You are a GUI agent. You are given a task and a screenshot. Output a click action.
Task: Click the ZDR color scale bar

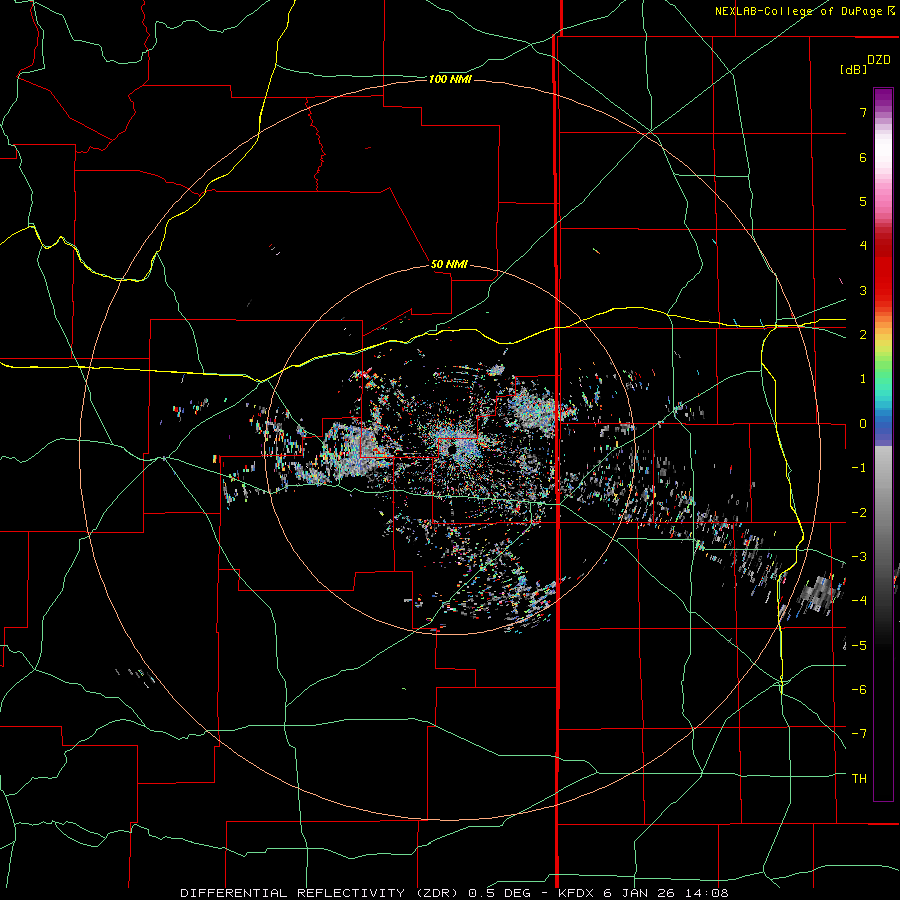[883, 444]
